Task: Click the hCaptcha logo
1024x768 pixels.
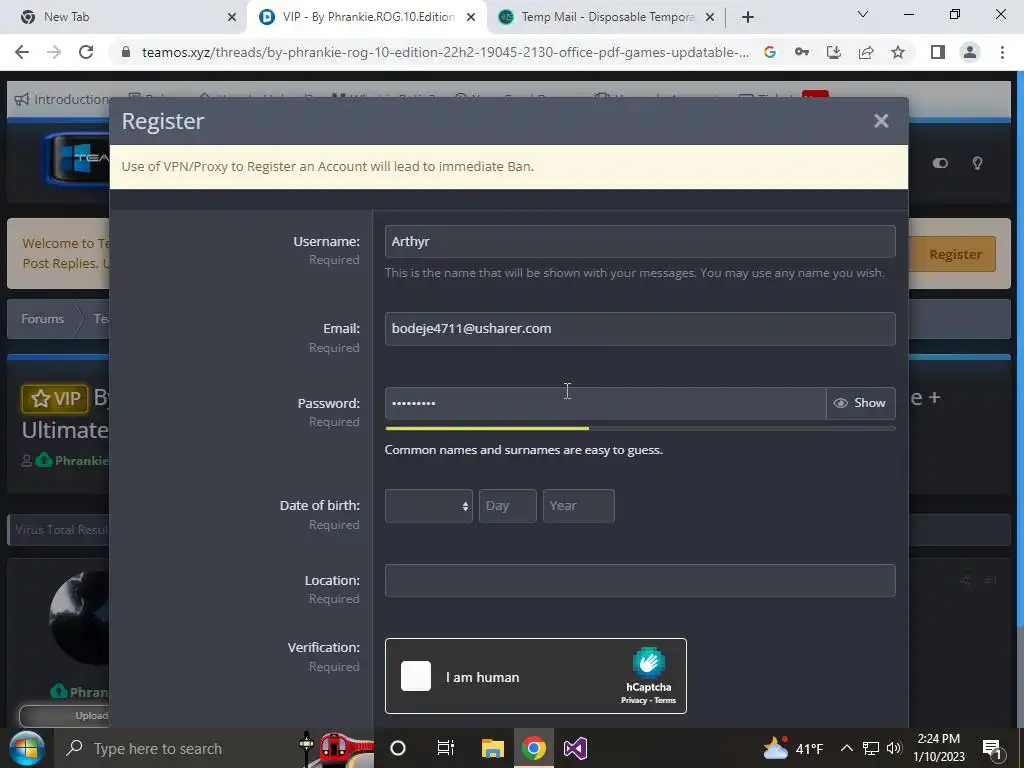Action: point(648,662)
